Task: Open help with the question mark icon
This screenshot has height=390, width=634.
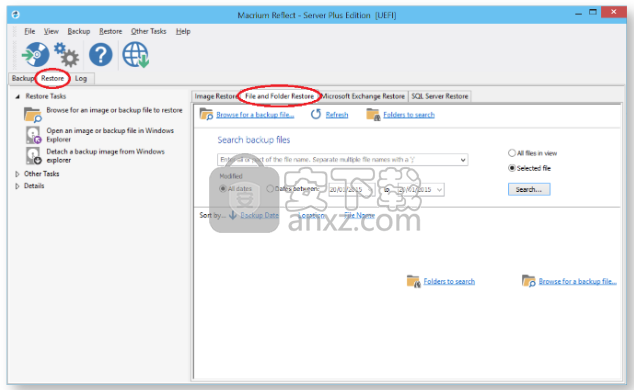Action: [x=101, y=55]
